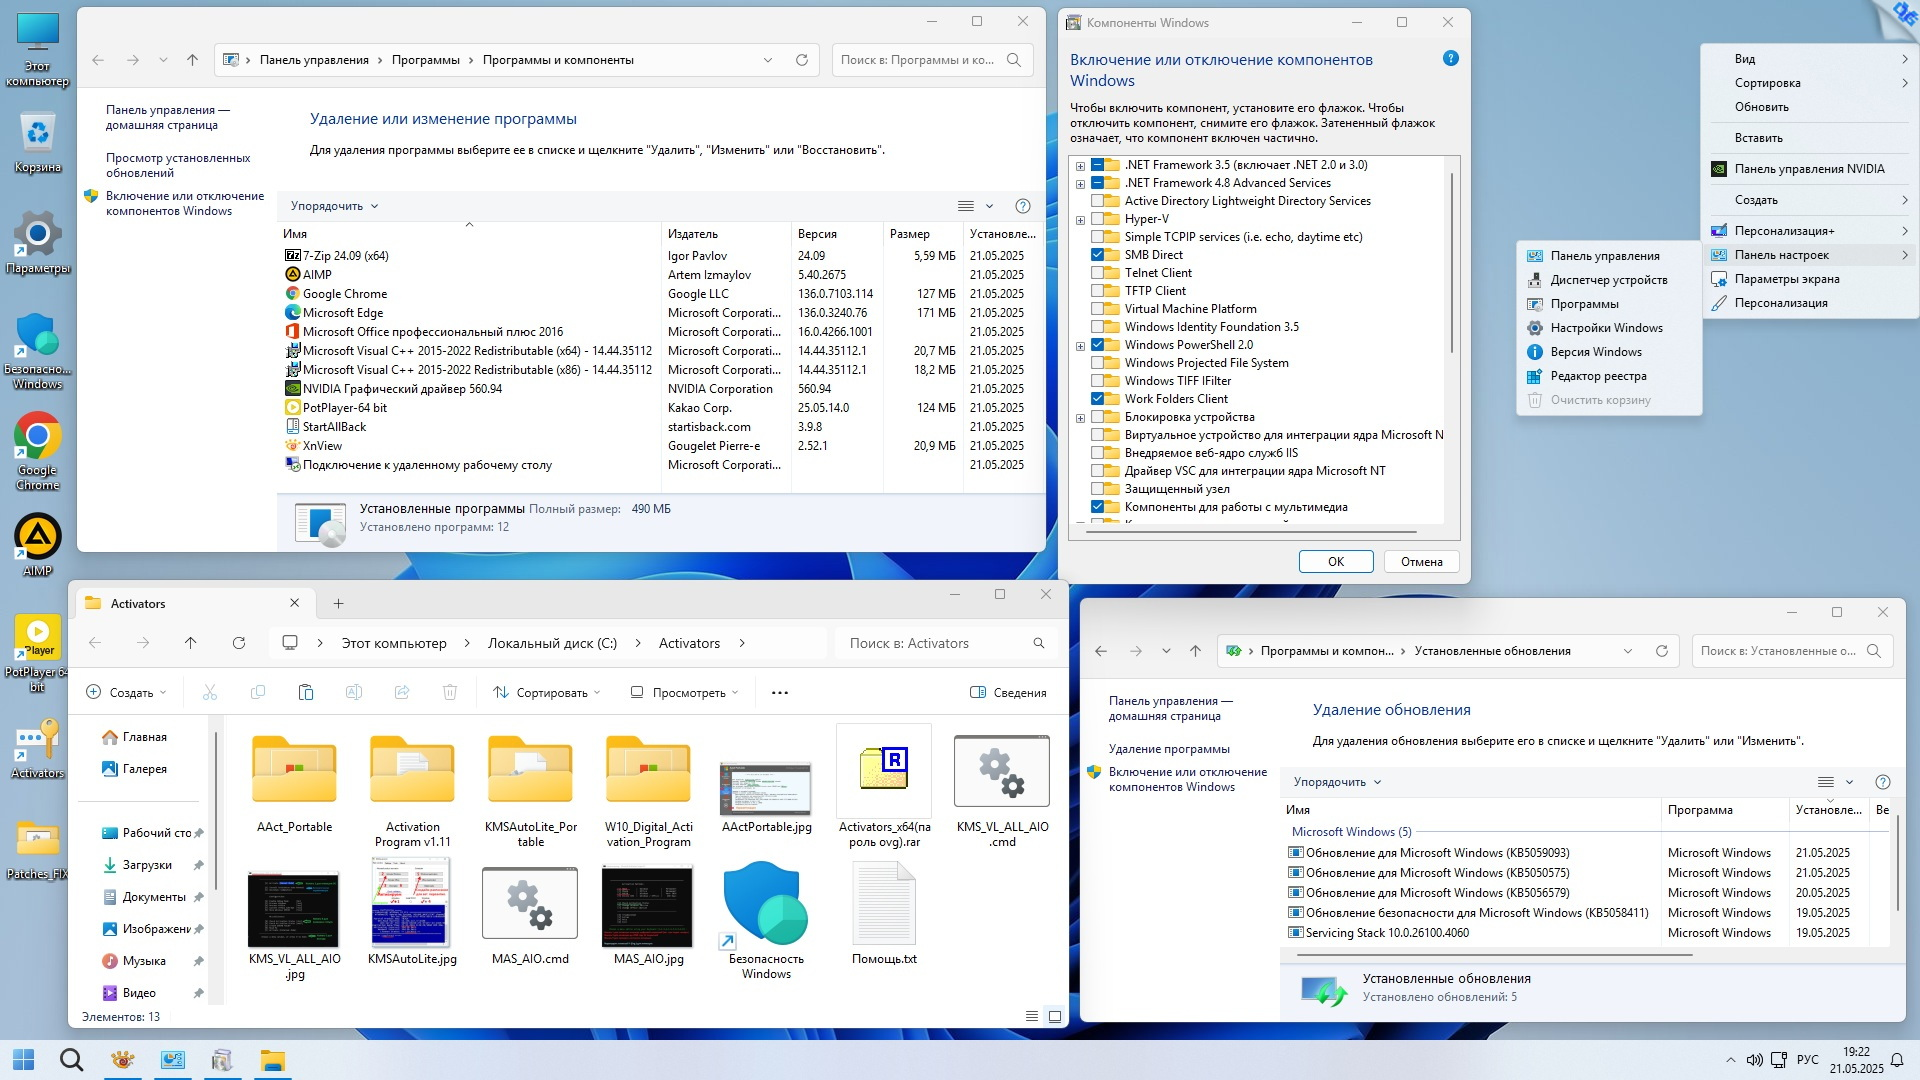Expand the Hyper-V tree node

1080,220
